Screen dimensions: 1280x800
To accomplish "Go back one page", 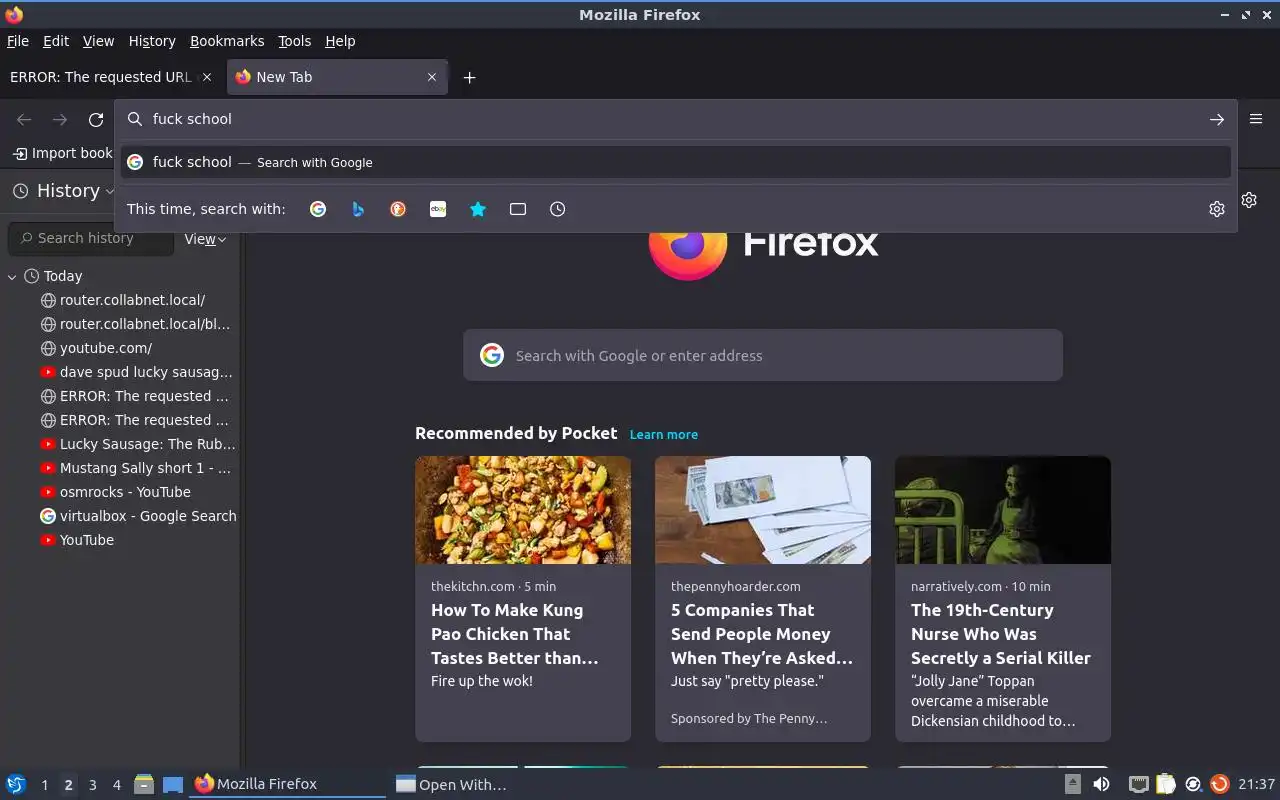I will pos(24,119).
